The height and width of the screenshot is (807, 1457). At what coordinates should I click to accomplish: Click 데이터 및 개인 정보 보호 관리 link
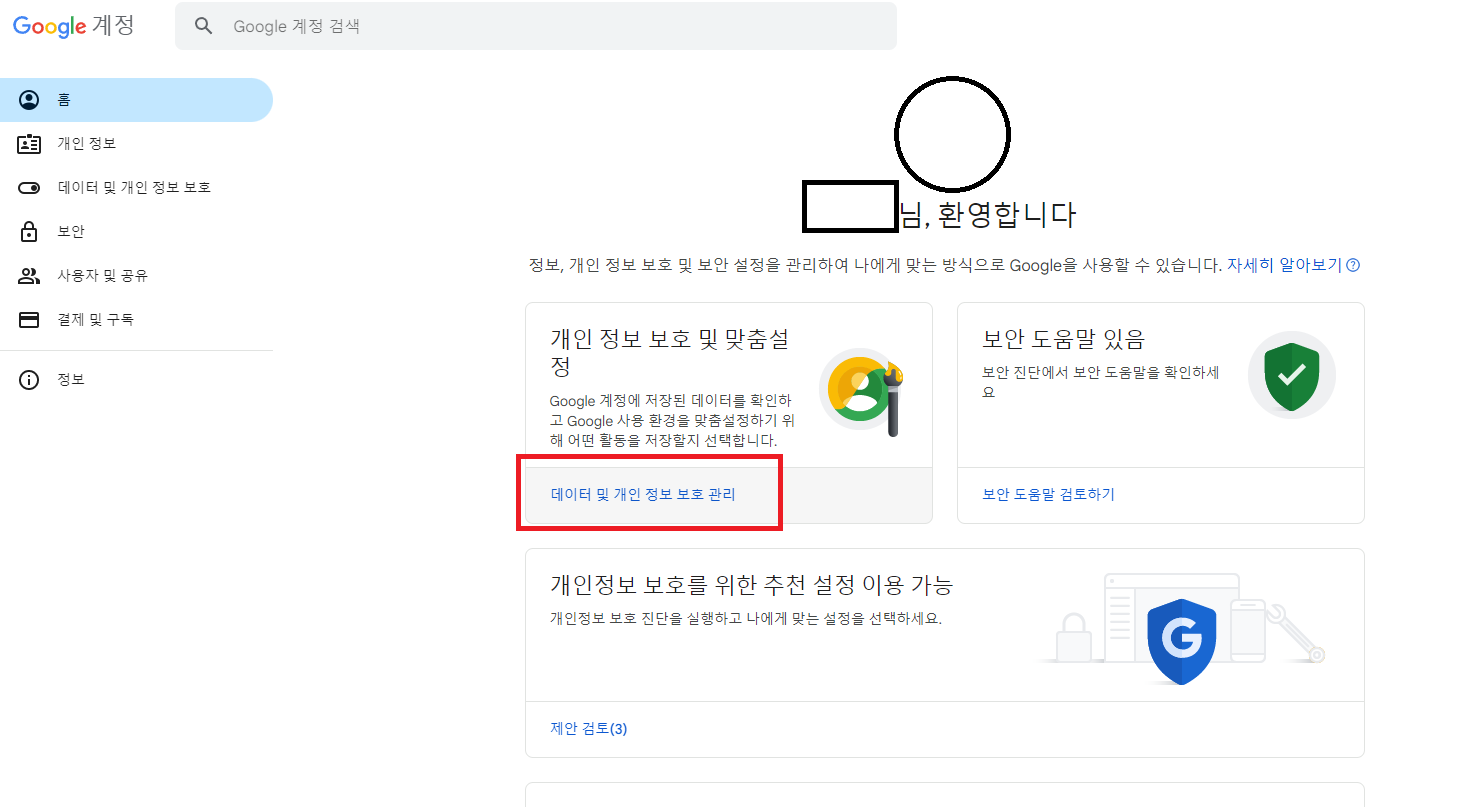643,494
